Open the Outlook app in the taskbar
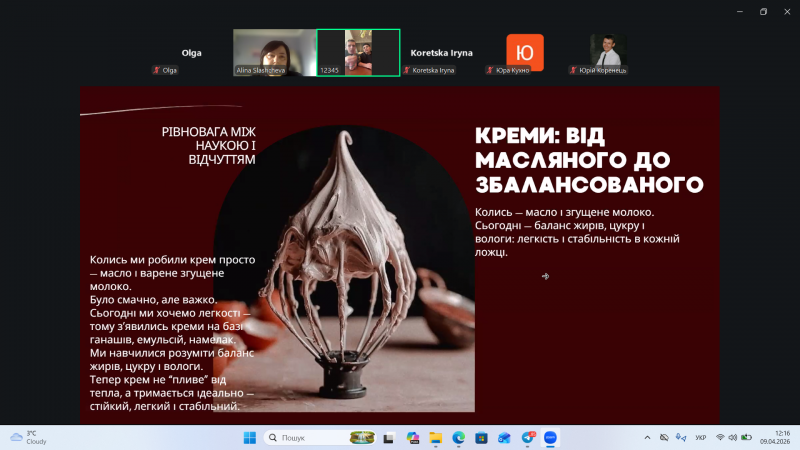The width and height of the screenshot is (800, 450). pos(505,438)
